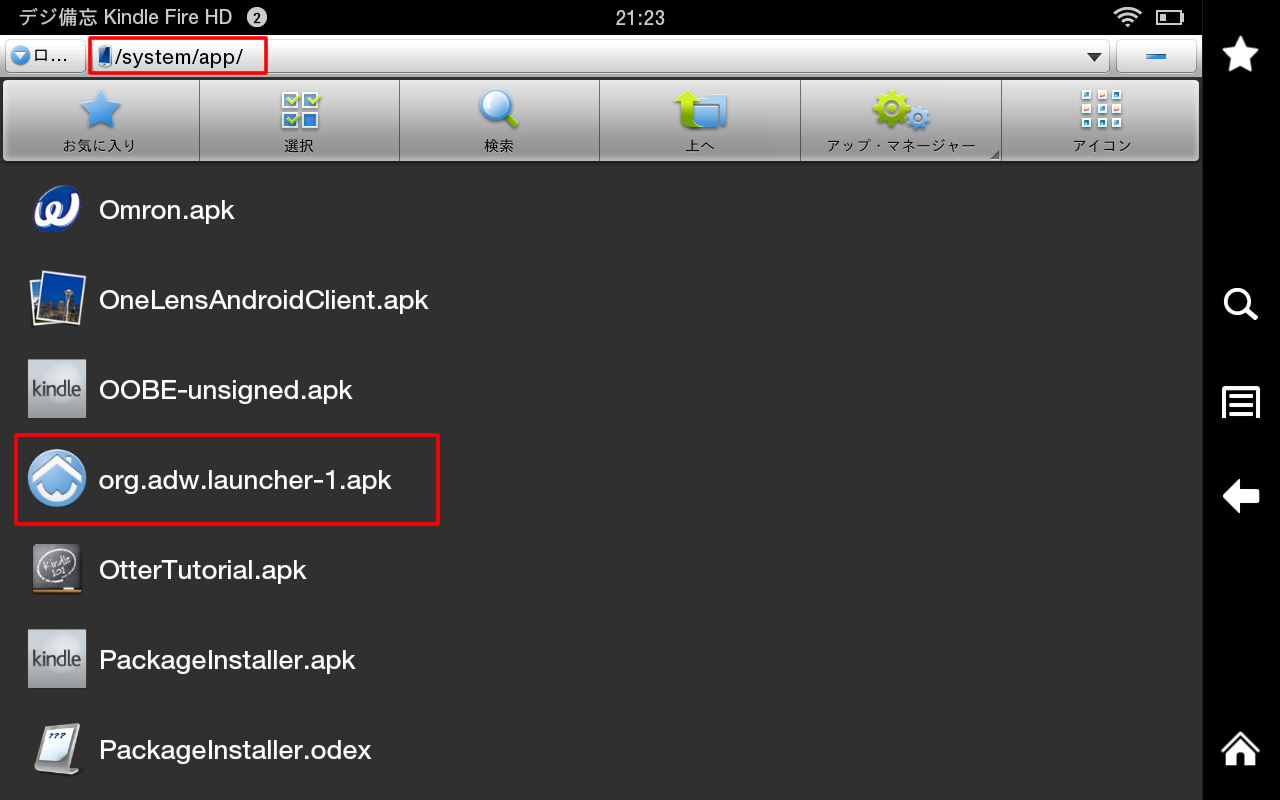Tap the back arrow in right sidebar
This screenshot has width=1280, height=800.
coord(1241,496)
